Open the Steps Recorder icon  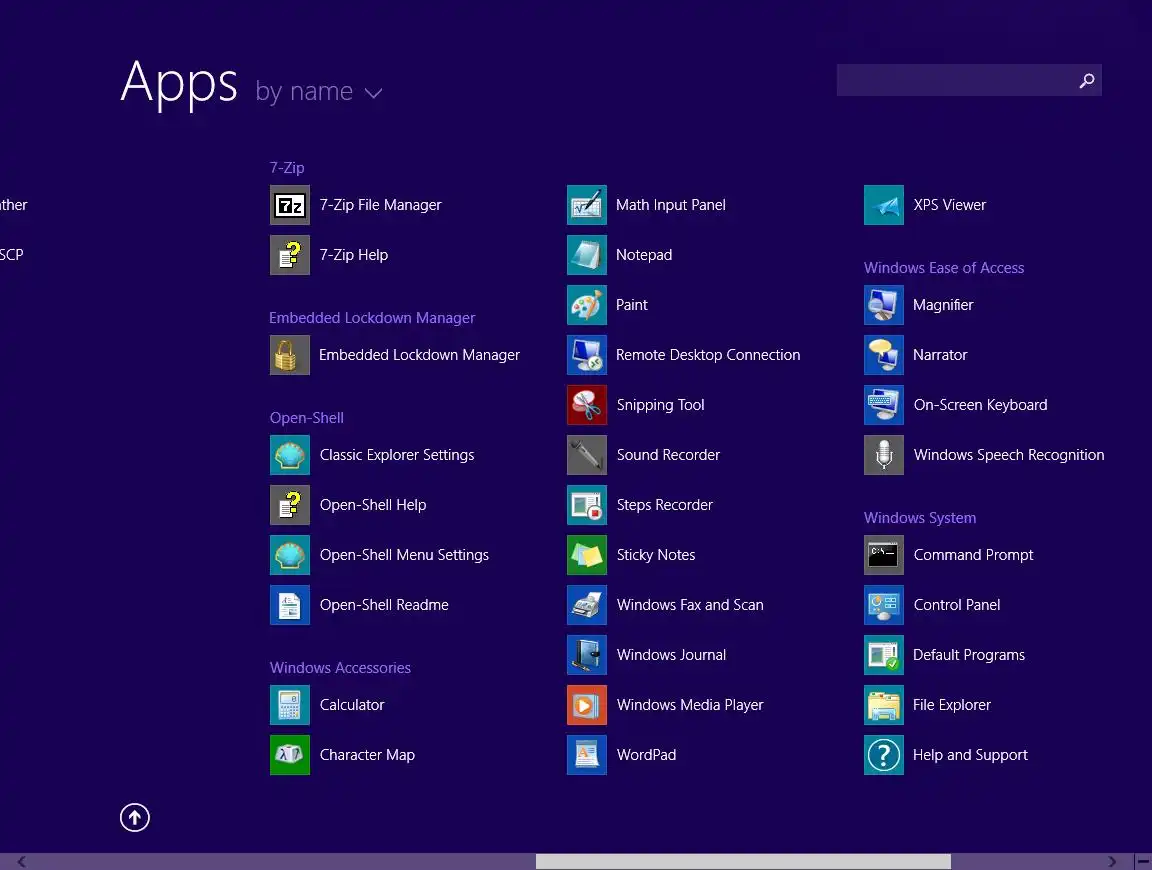587,505
